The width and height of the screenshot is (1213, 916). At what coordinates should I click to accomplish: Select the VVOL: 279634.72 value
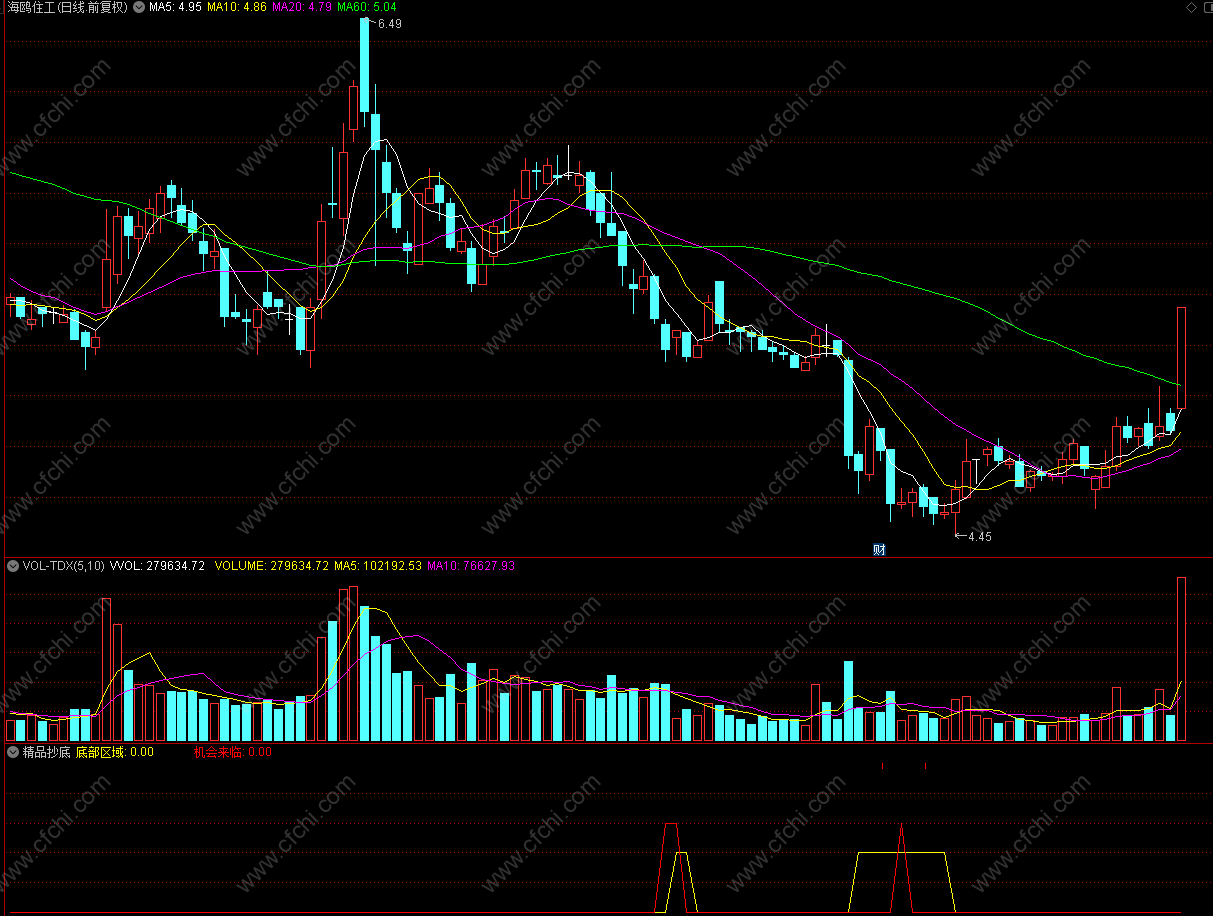click(157, 566)
